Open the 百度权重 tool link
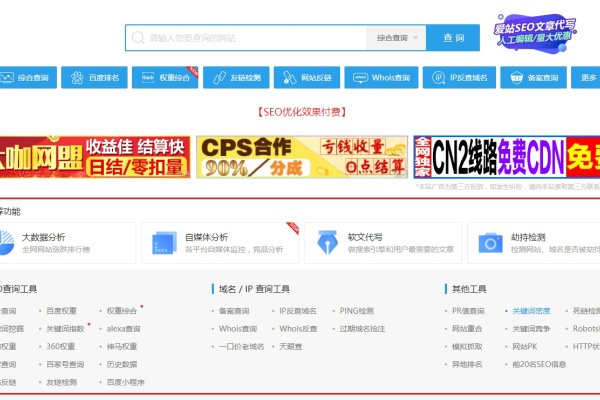This screenshot has height=400, width=600. (x=61, y=311)
